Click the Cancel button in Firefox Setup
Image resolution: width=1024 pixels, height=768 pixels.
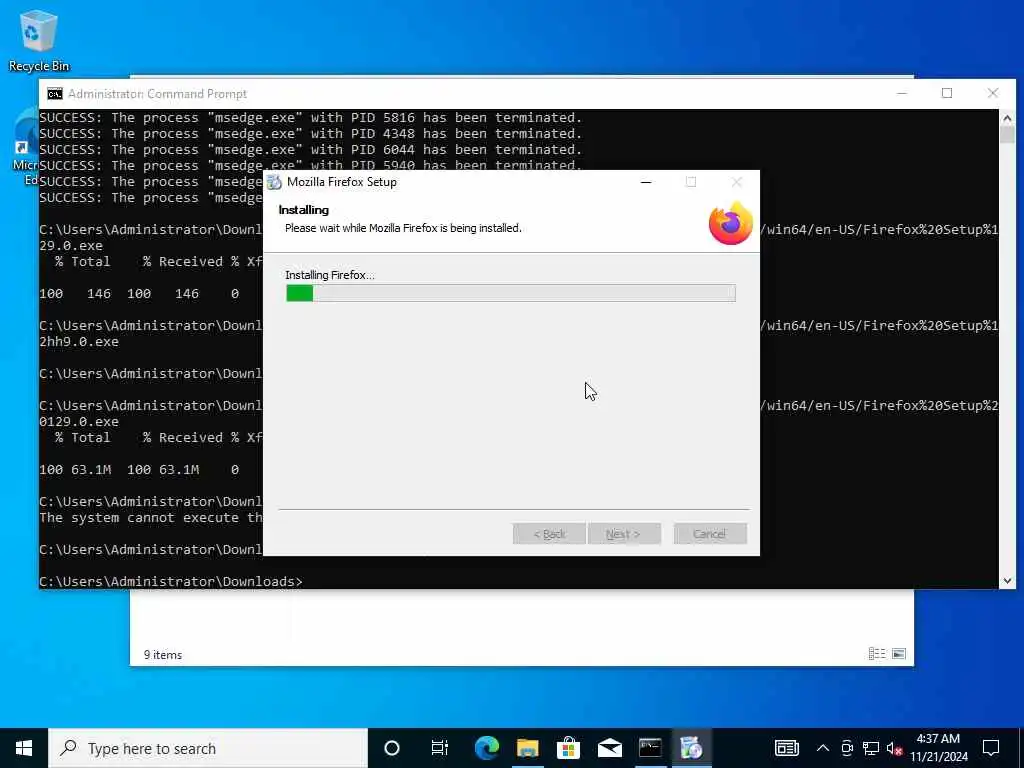click(710, 534)
